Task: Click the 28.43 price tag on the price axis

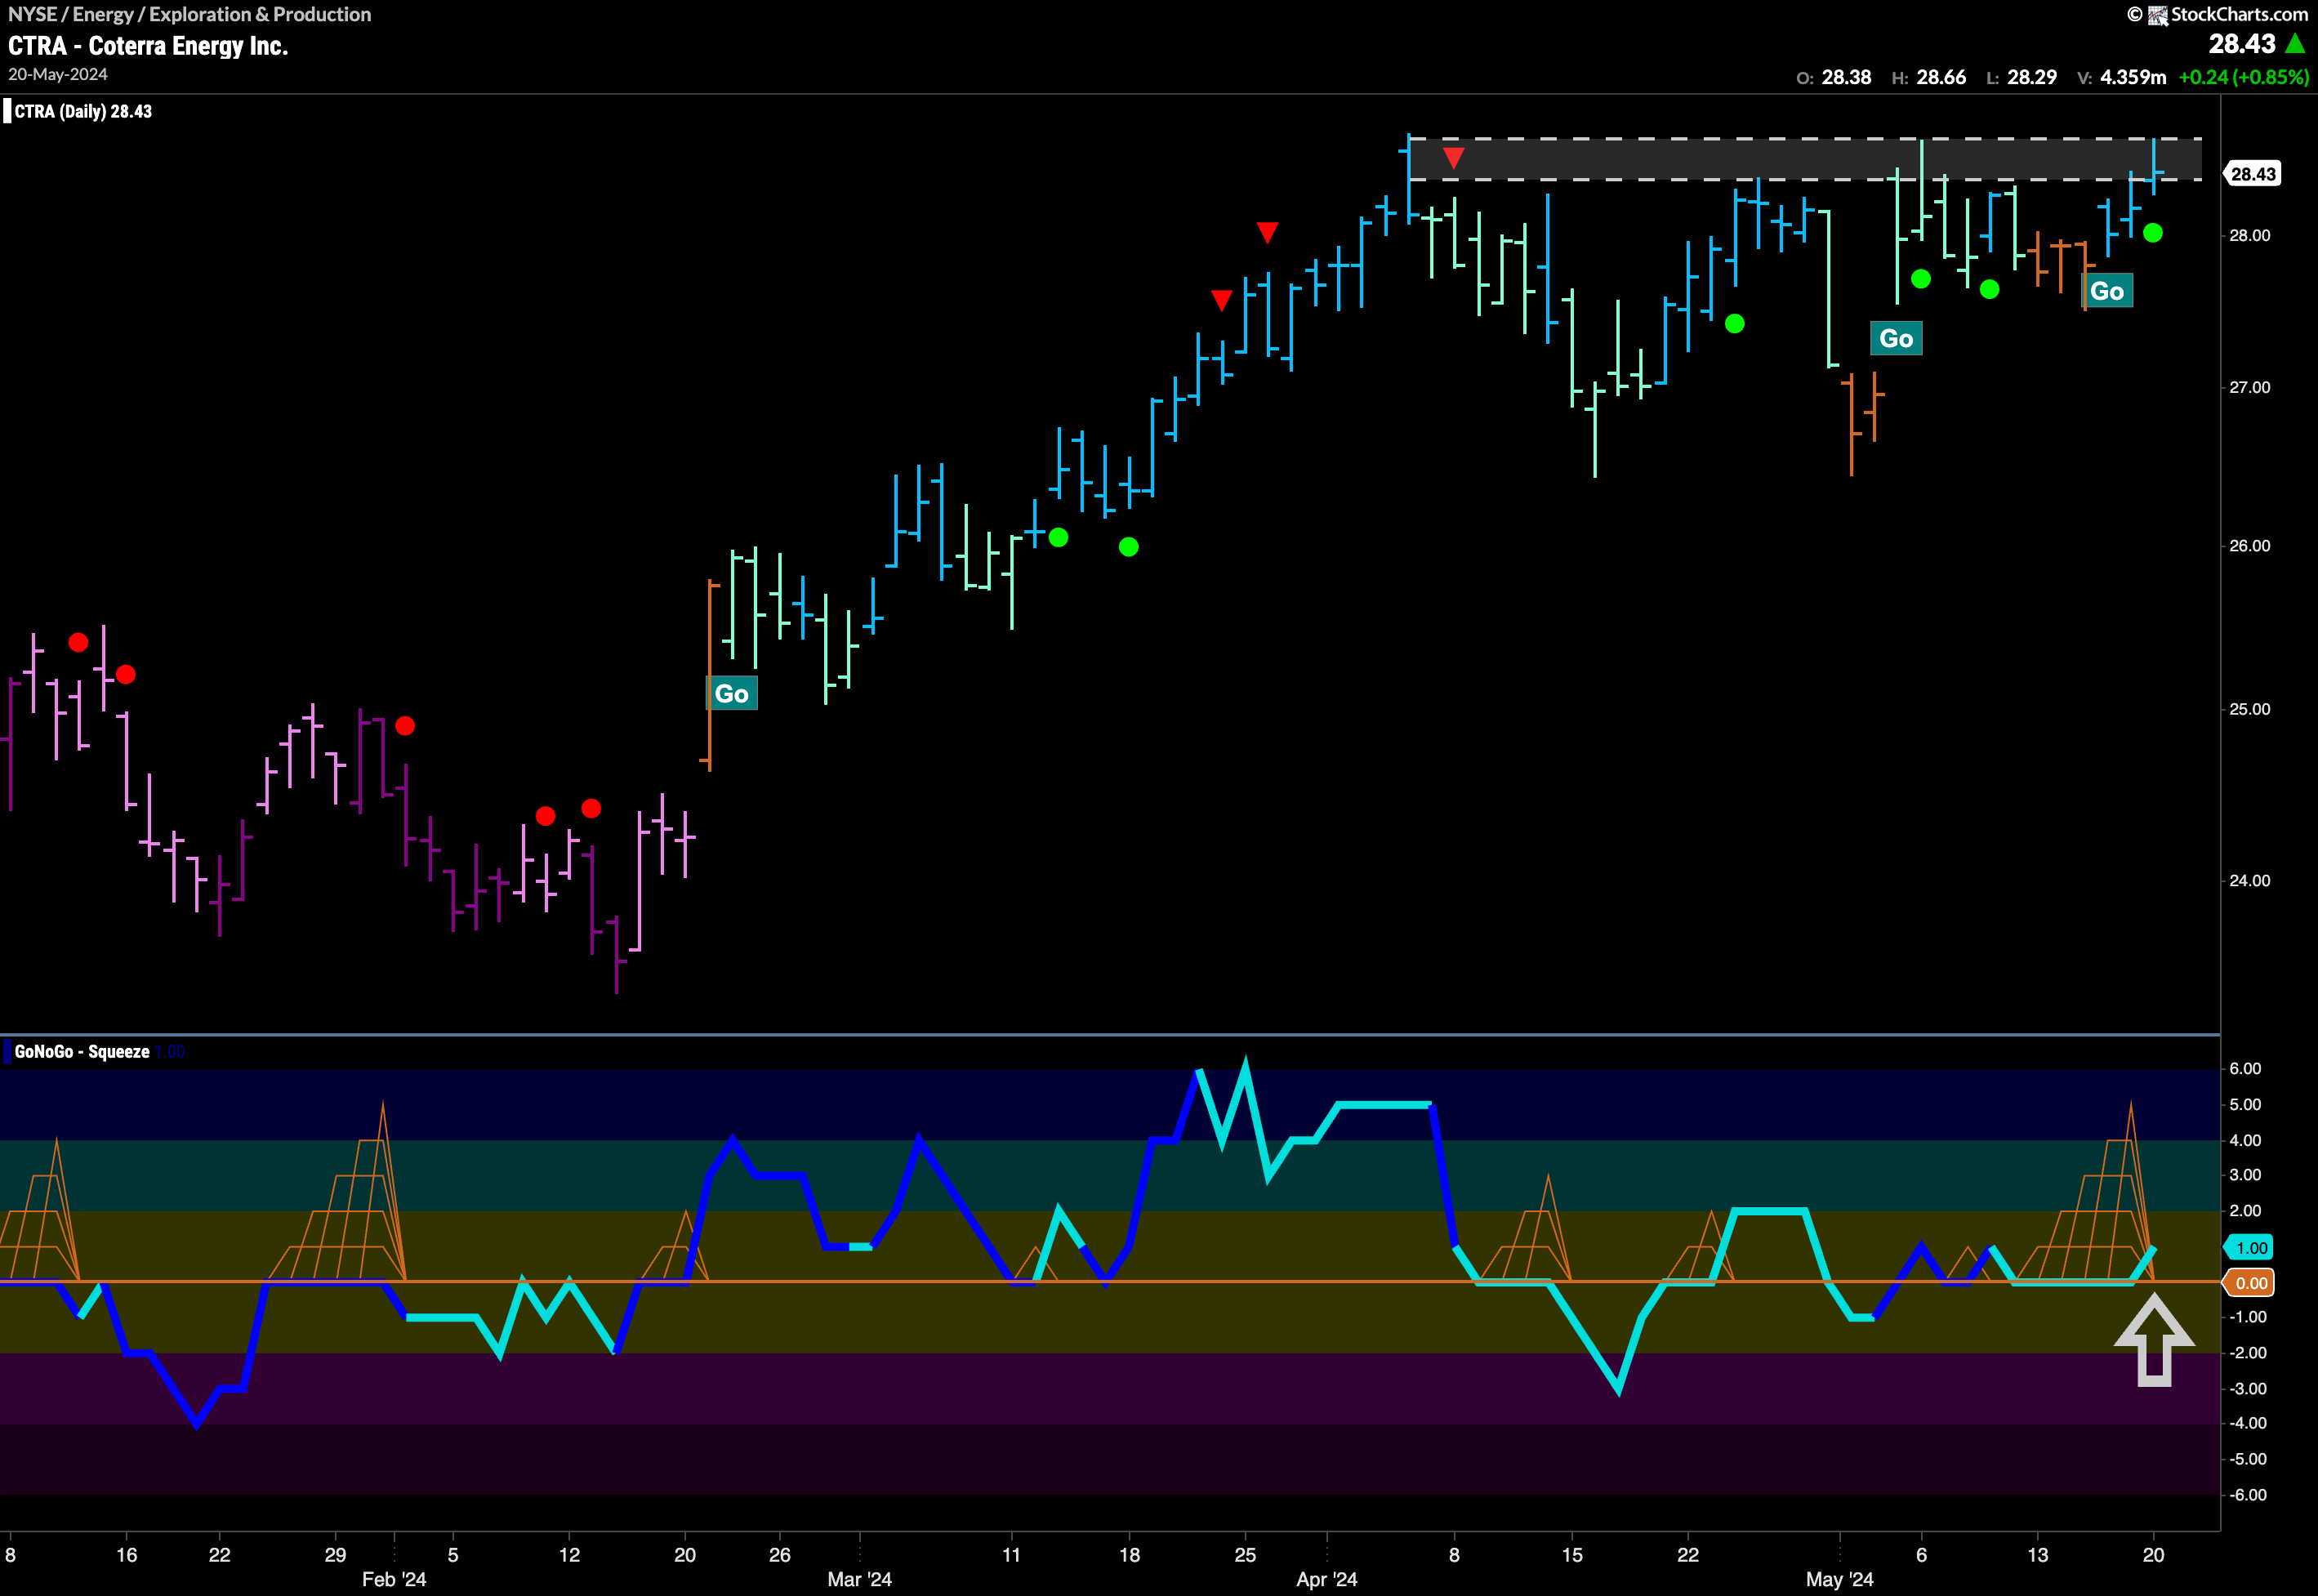Action: (x=2253, y=174)
